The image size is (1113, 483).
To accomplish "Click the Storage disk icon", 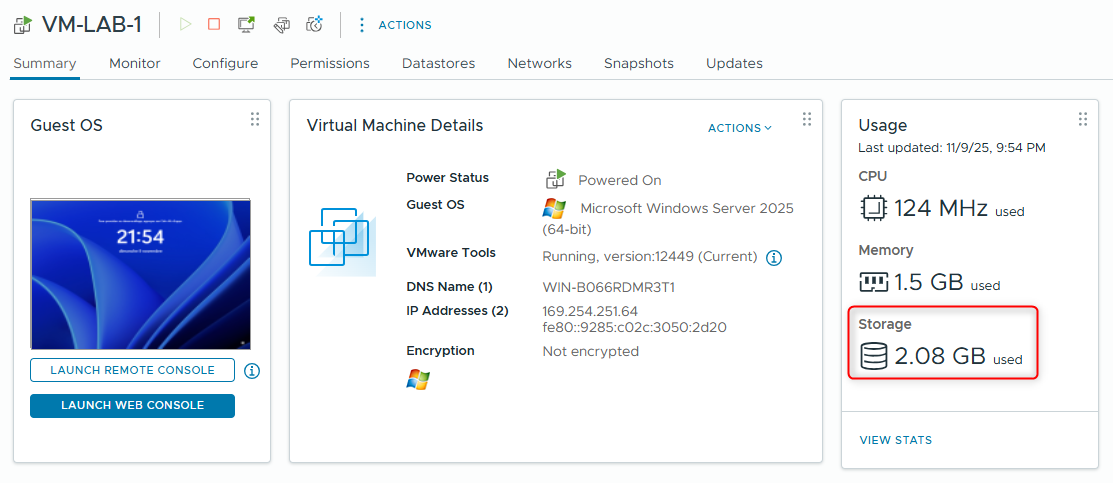I will click(874, 356).
